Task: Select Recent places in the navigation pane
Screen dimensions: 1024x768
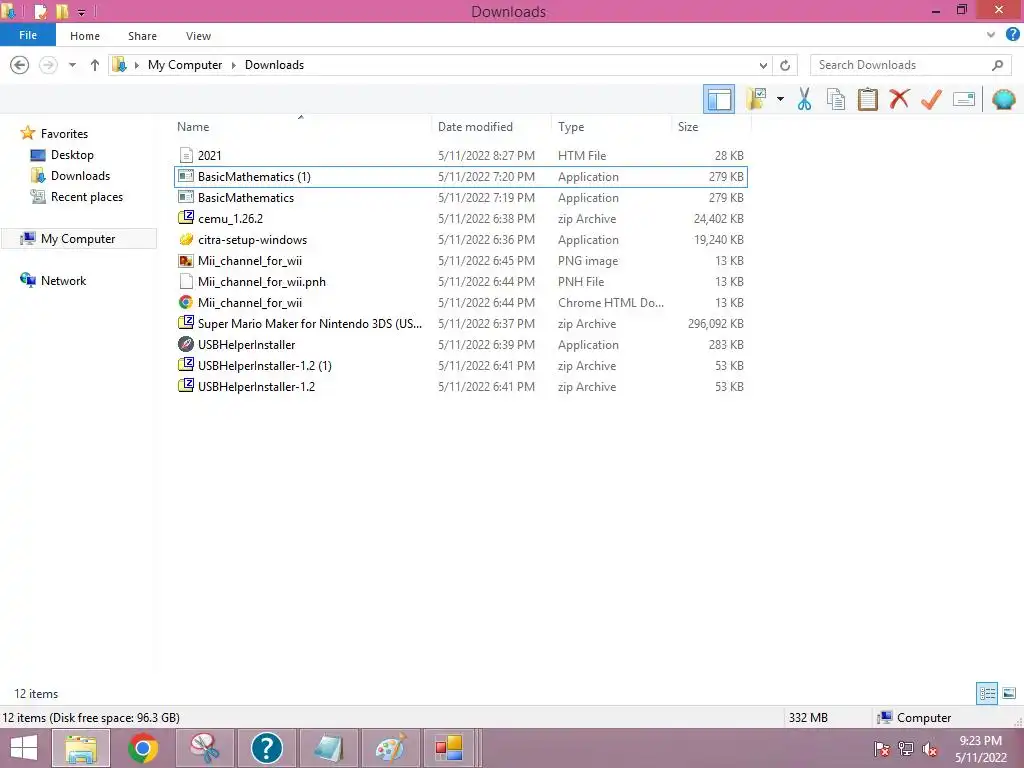Action: tap(87, 197)
